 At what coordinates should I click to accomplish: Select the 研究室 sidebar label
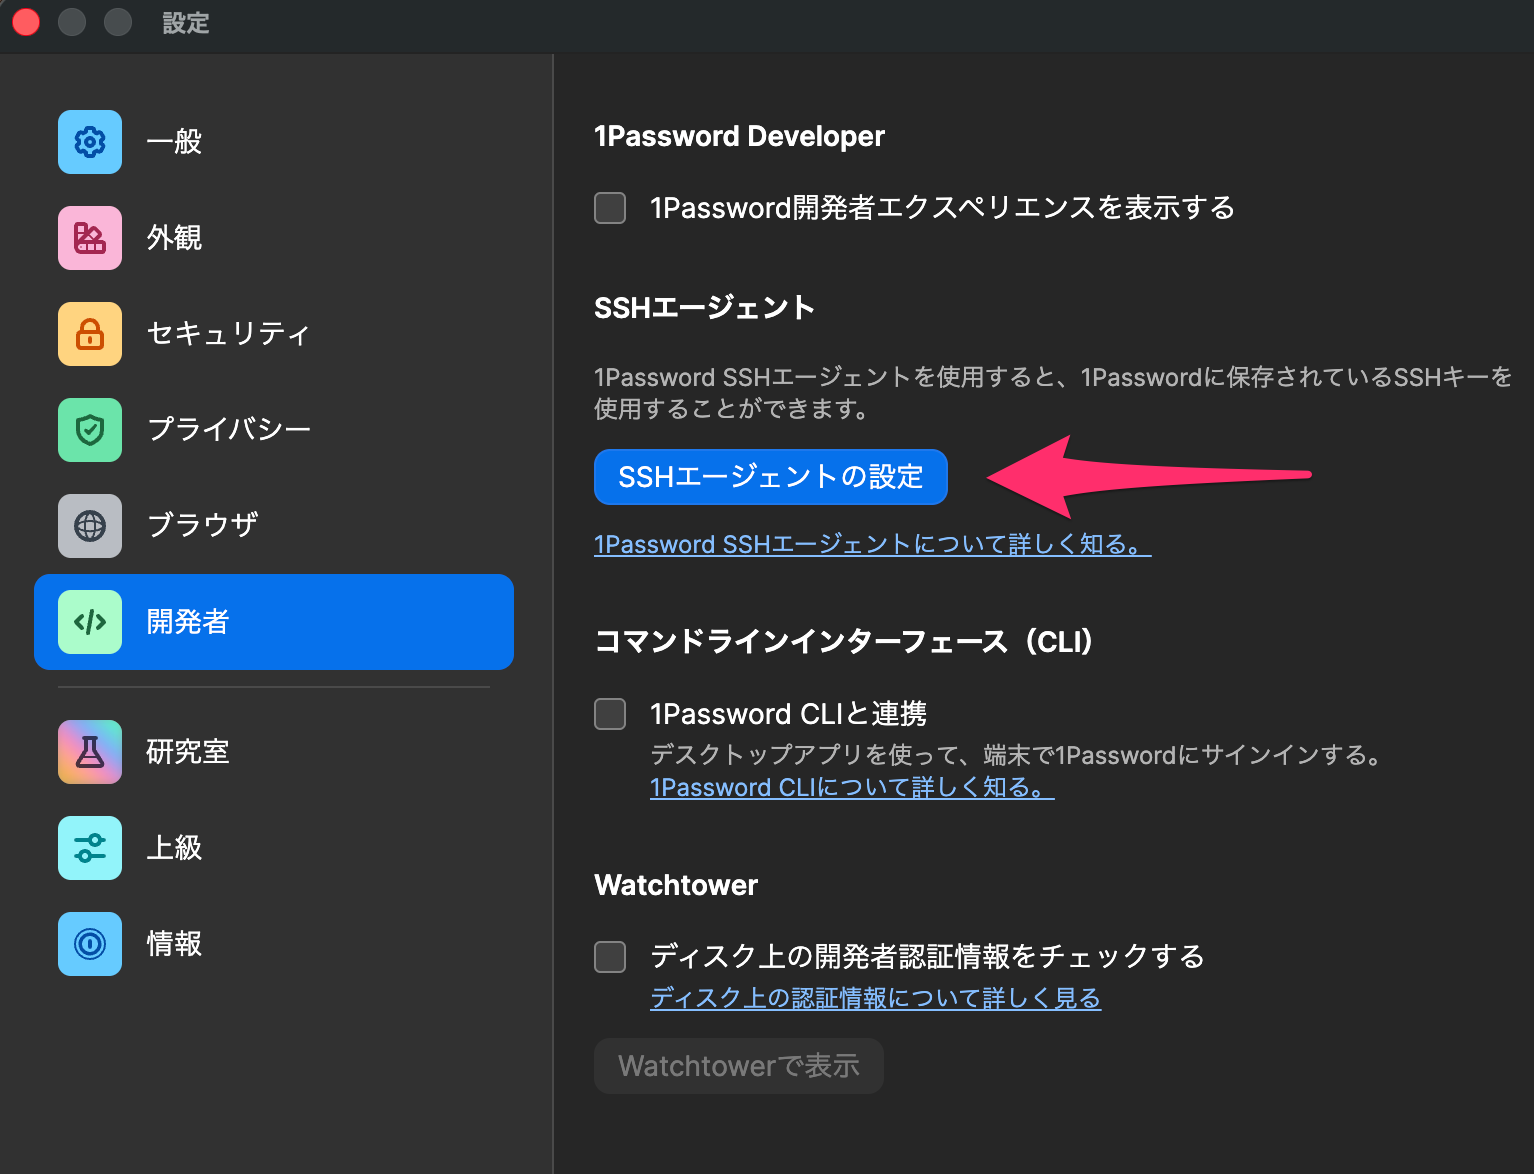click(187, 752)
